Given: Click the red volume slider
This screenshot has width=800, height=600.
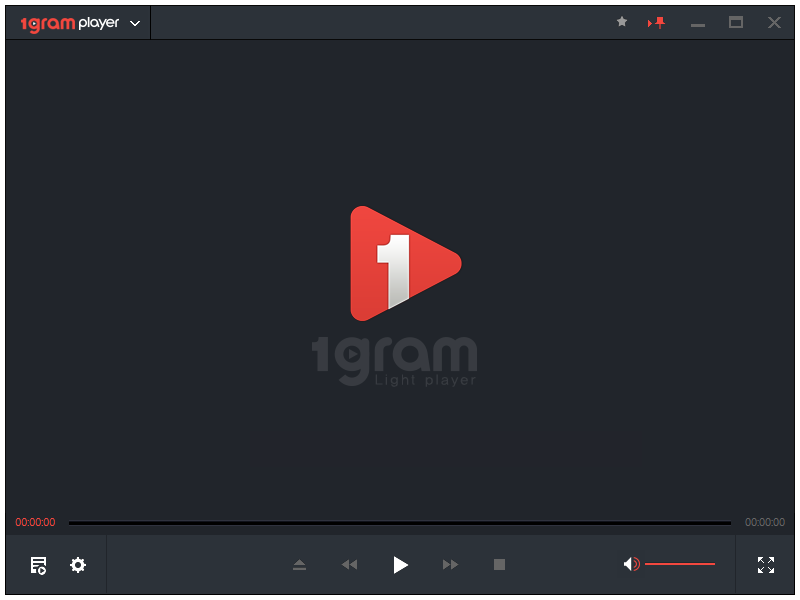Looking at the screenshot, I should point(680,565).
